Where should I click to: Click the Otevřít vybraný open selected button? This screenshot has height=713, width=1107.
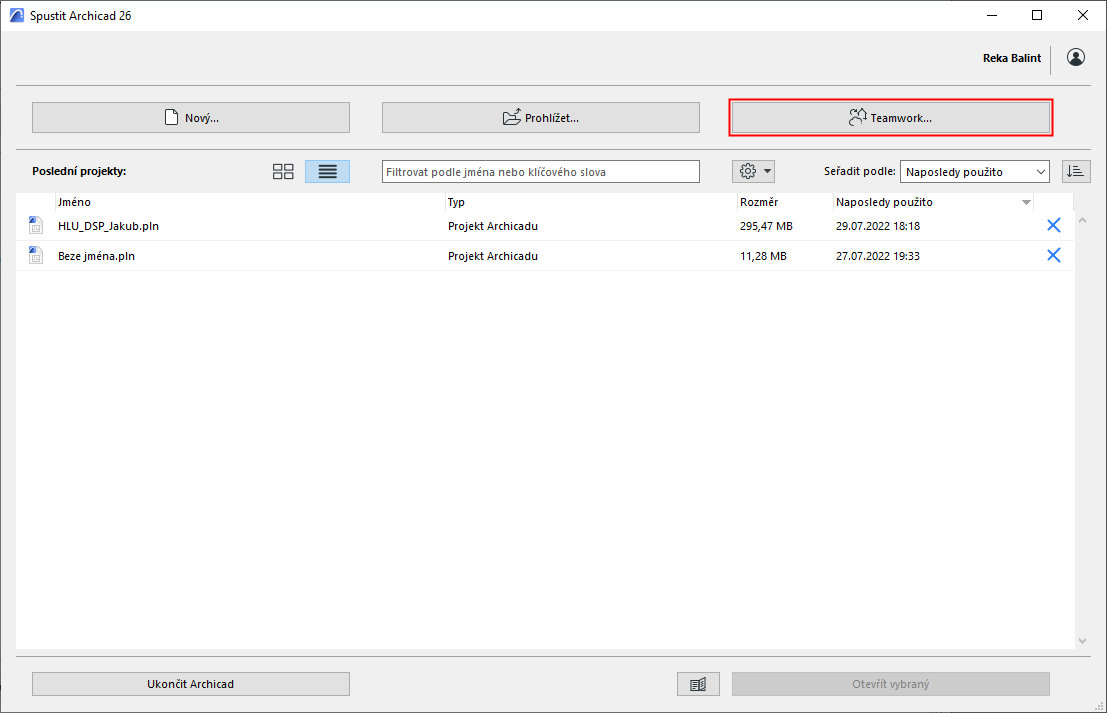890,683
